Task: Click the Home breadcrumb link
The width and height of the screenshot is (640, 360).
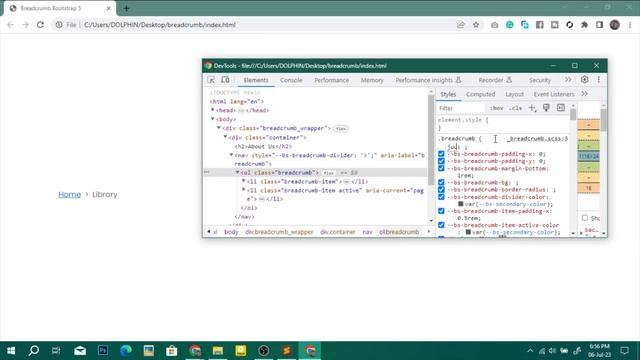Action: pos(69,194)
